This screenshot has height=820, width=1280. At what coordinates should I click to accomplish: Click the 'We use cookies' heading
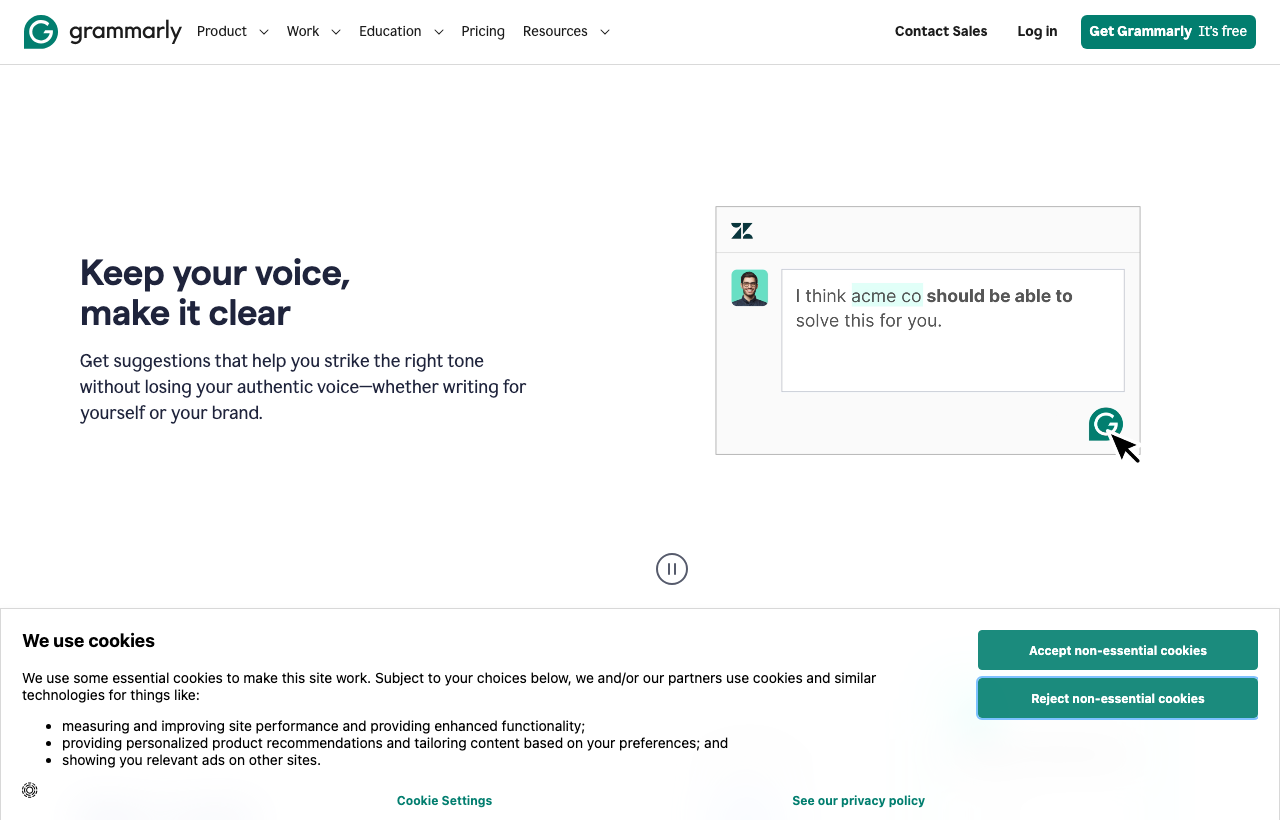coord(89,641)
